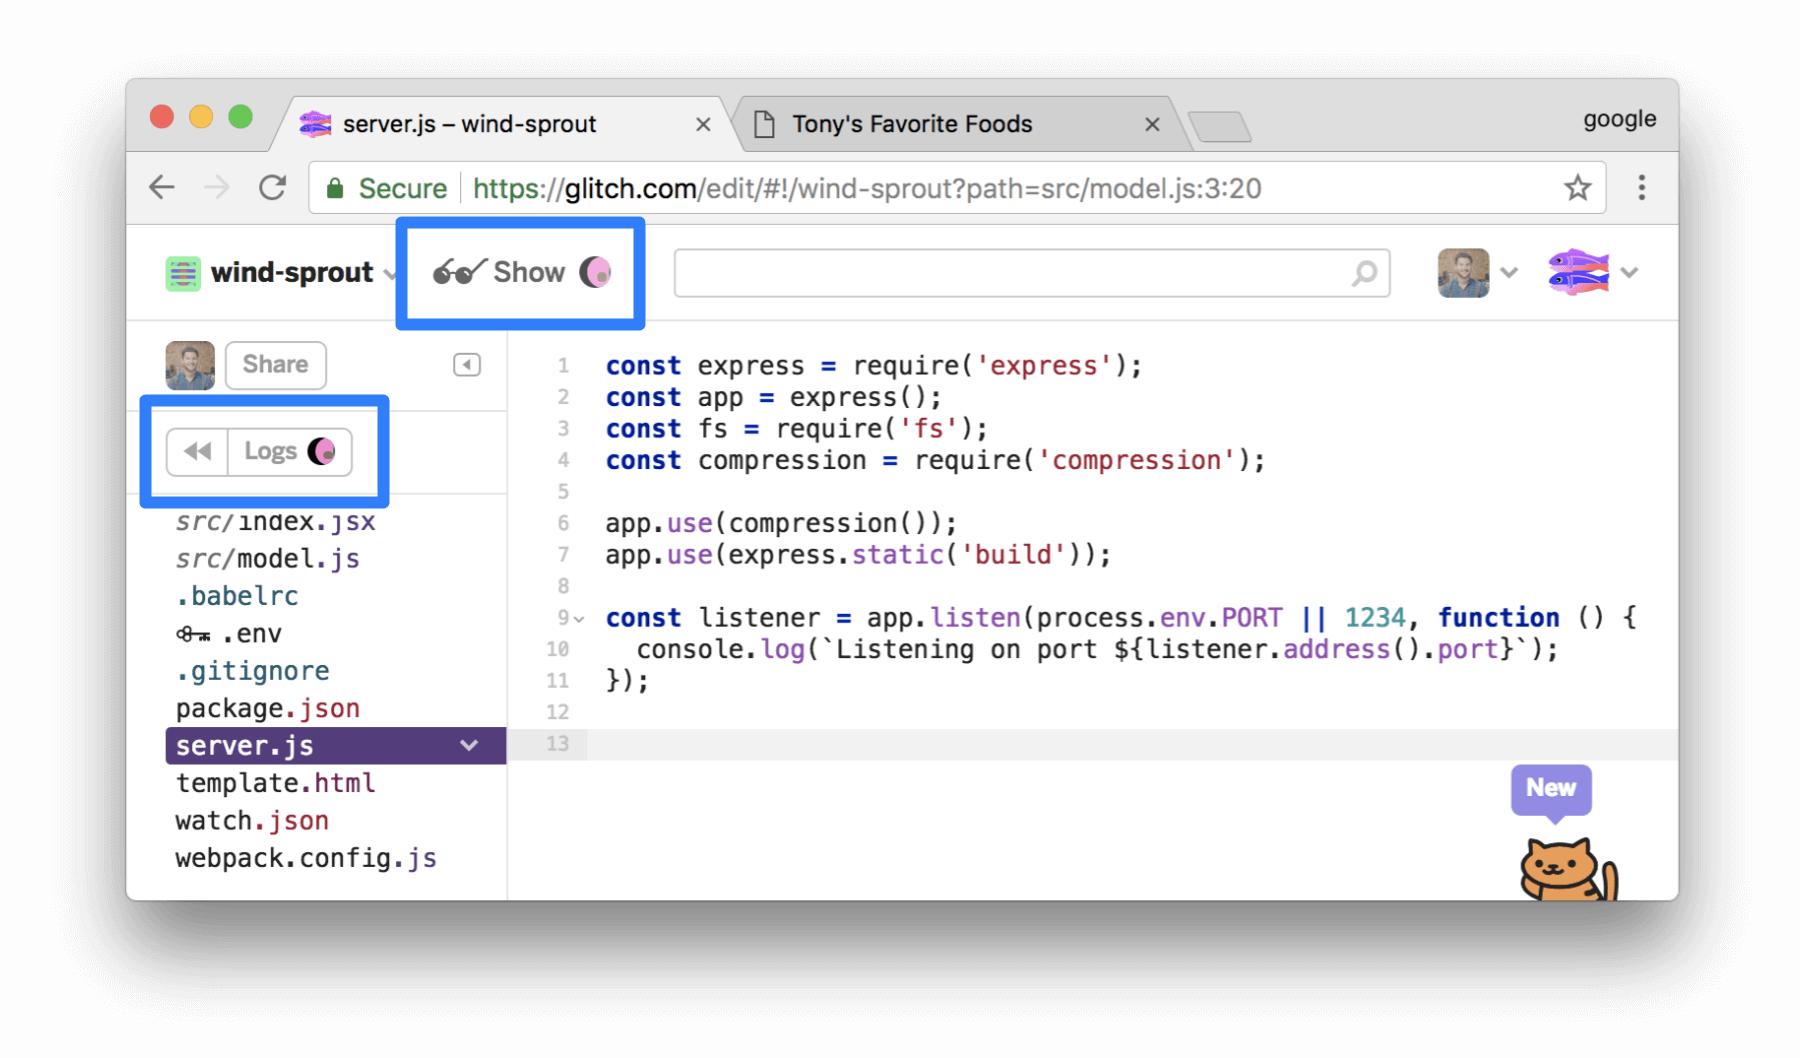Screen dimensions: 1800x1058
Task: Click the user avatar profile picture
Action: pyautogui.click(x=1463, y=271)
